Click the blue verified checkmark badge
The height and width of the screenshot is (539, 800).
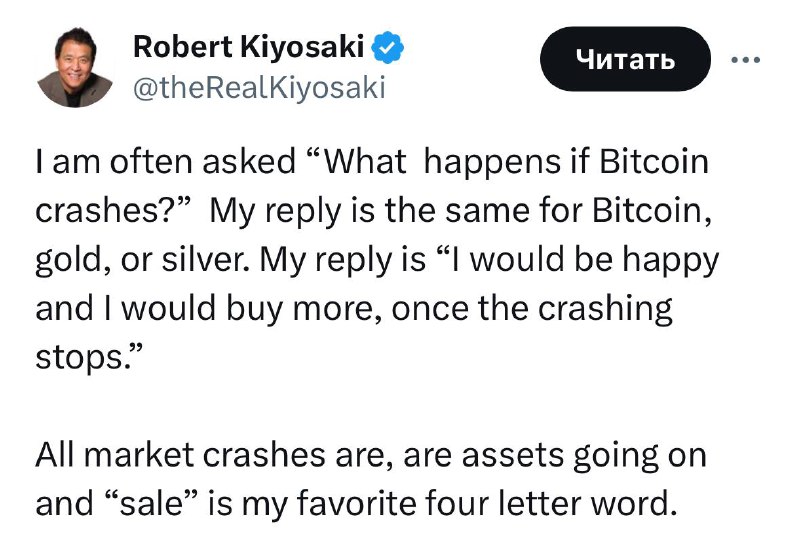pyautogui.click(x=388, y=47)
